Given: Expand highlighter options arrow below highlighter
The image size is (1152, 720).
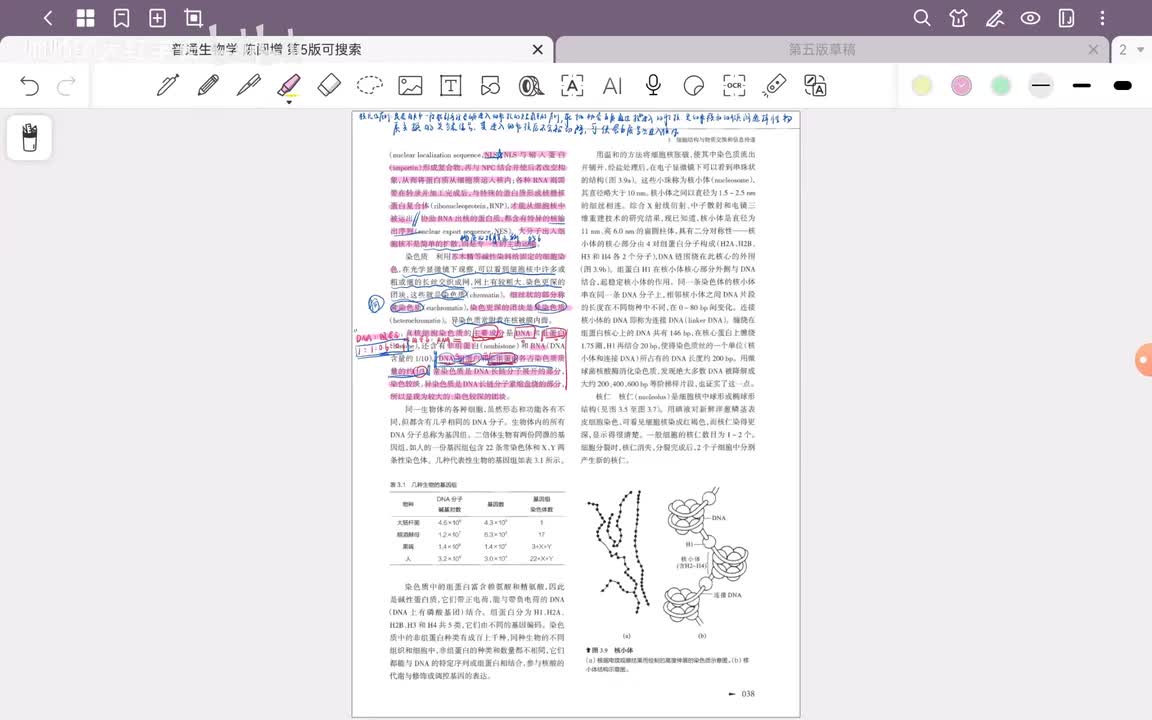Looking at the screenshot, I should [289, 102].
